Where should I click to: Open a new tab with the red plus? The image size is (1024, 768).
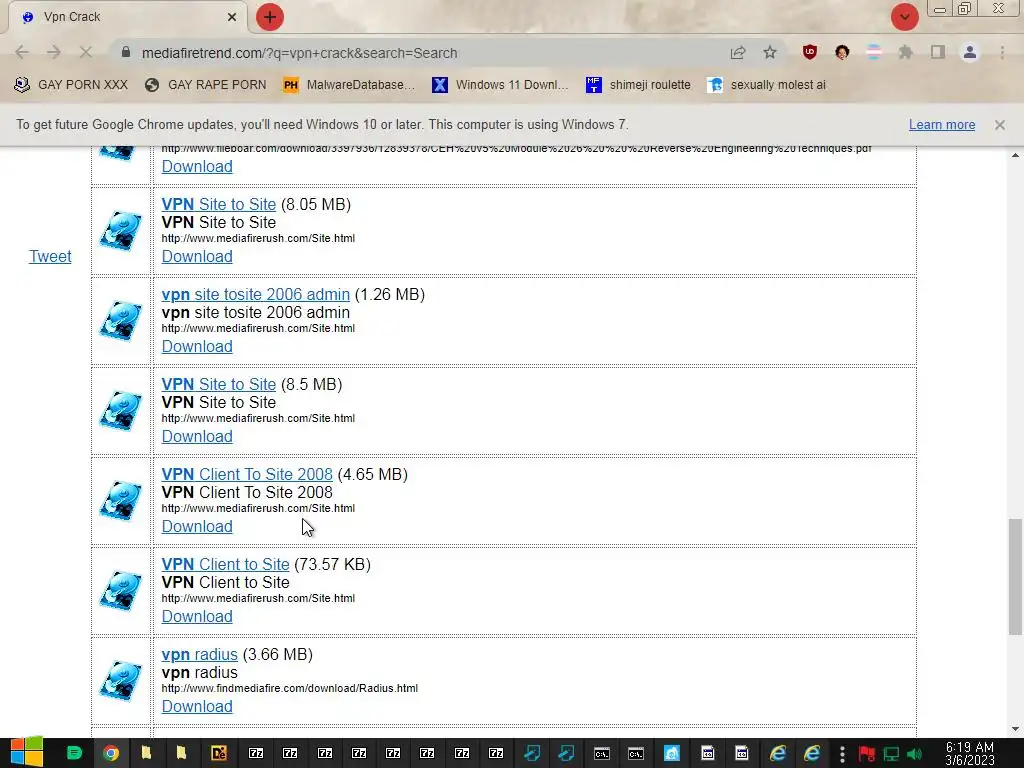point(270,17)
